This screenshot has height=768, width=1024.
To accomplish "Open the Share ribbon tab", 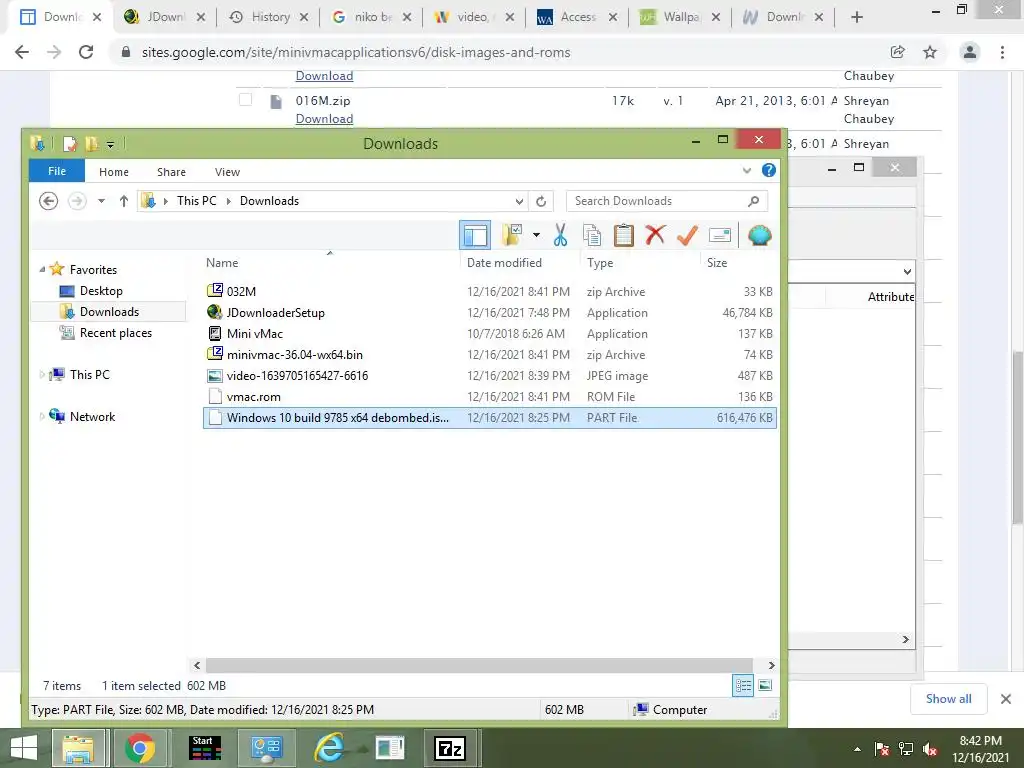I will point(171,172).
